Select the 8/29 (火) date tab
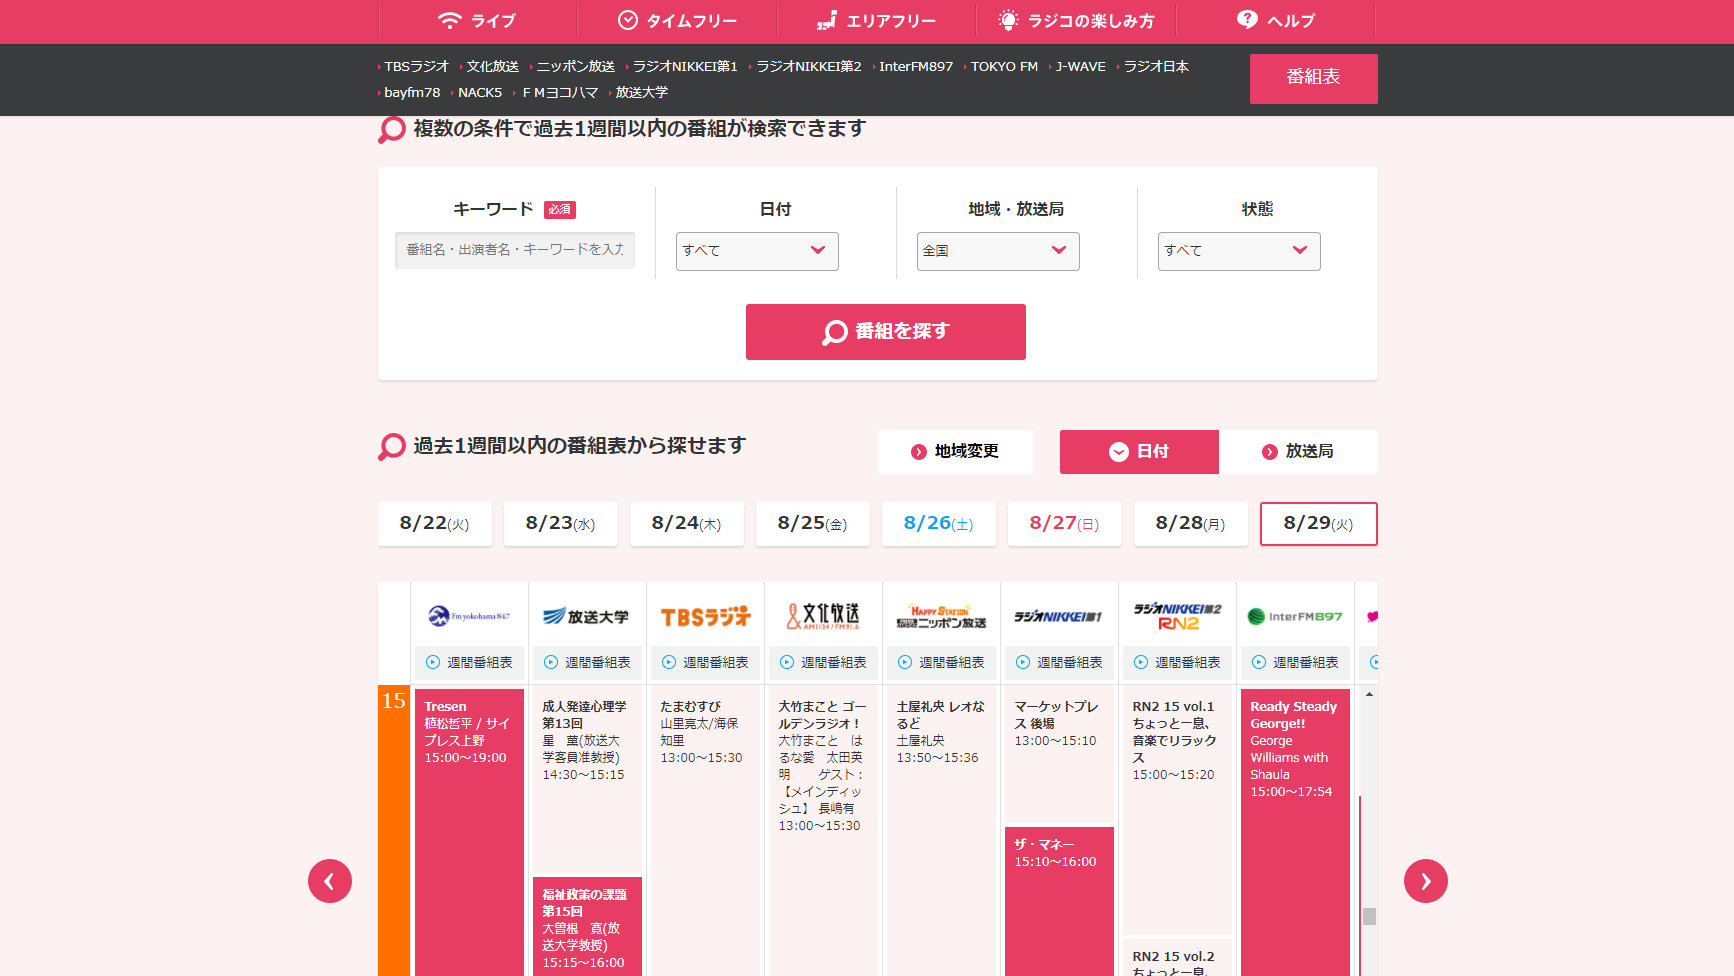The image size is (1734, 976). [1319, 524]
